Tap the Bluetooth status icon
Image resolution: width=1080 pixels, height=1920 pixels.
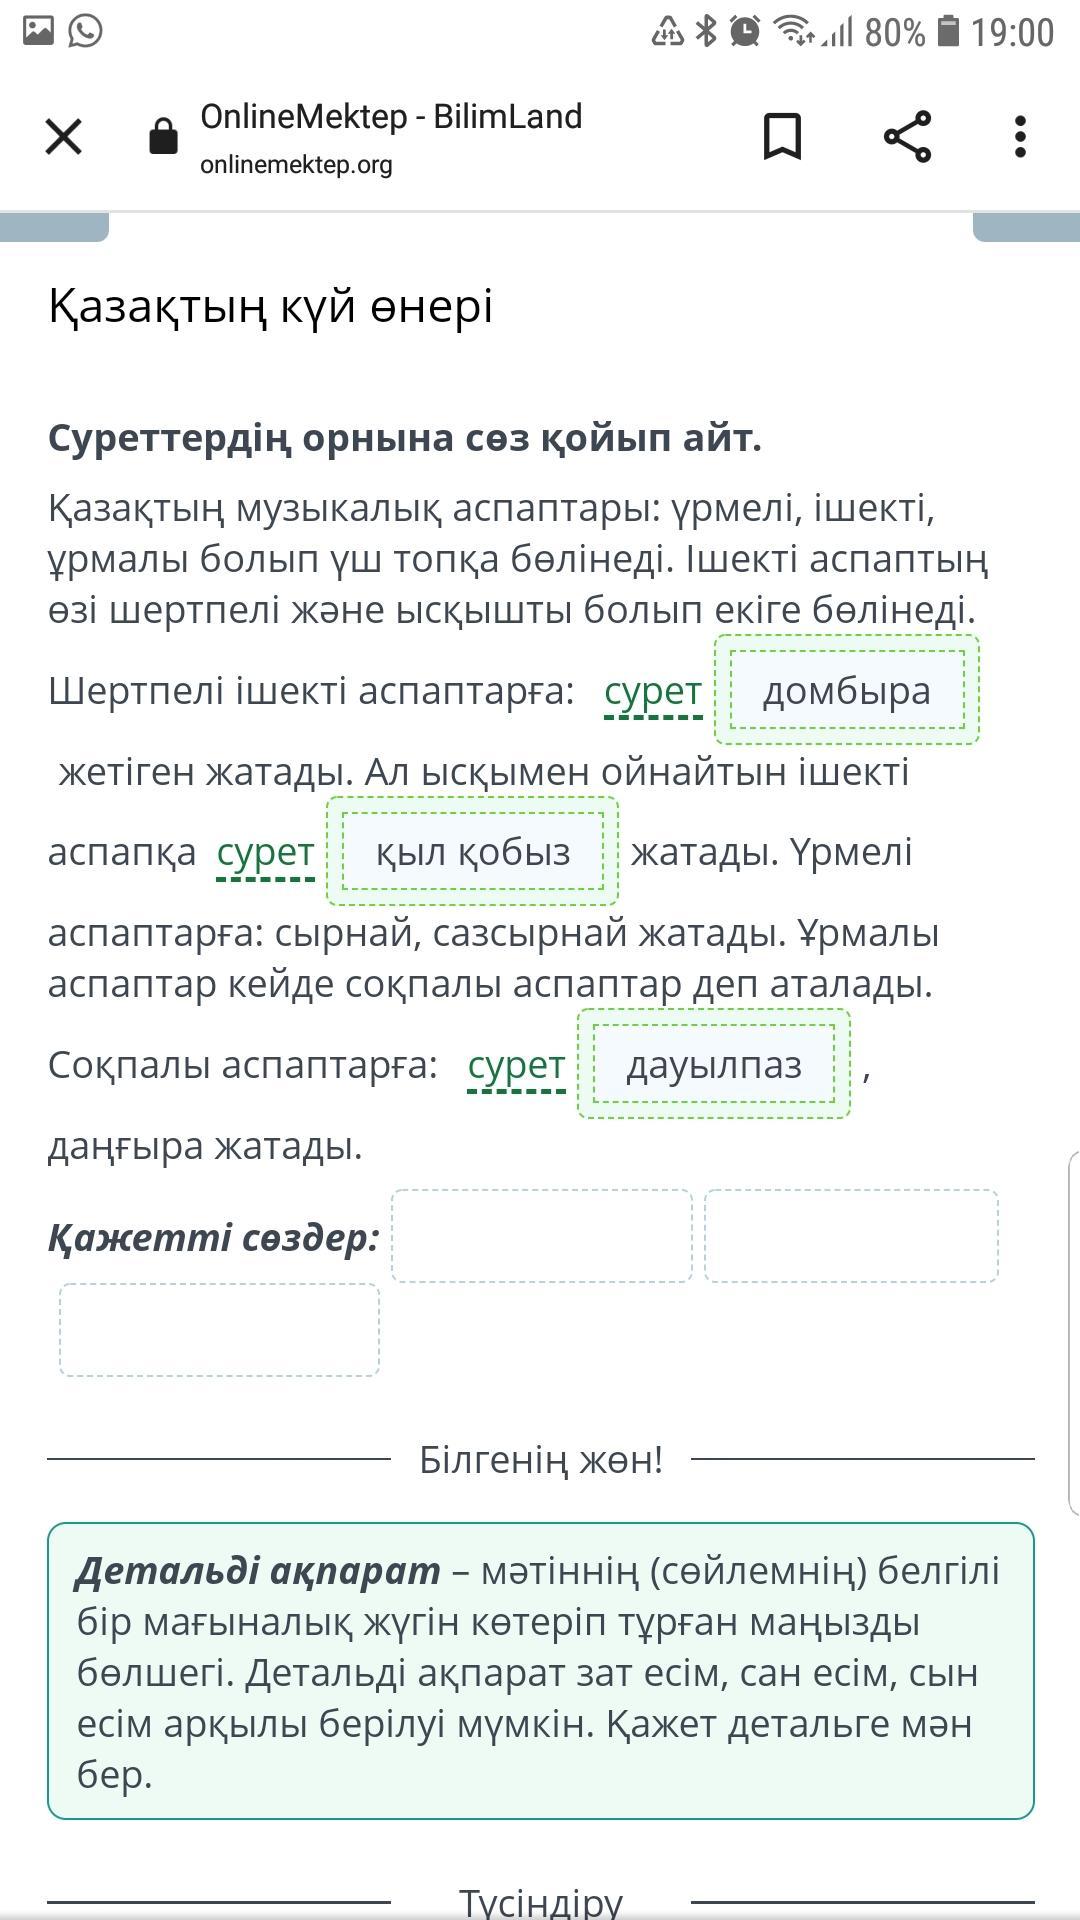tap(706, 32)
